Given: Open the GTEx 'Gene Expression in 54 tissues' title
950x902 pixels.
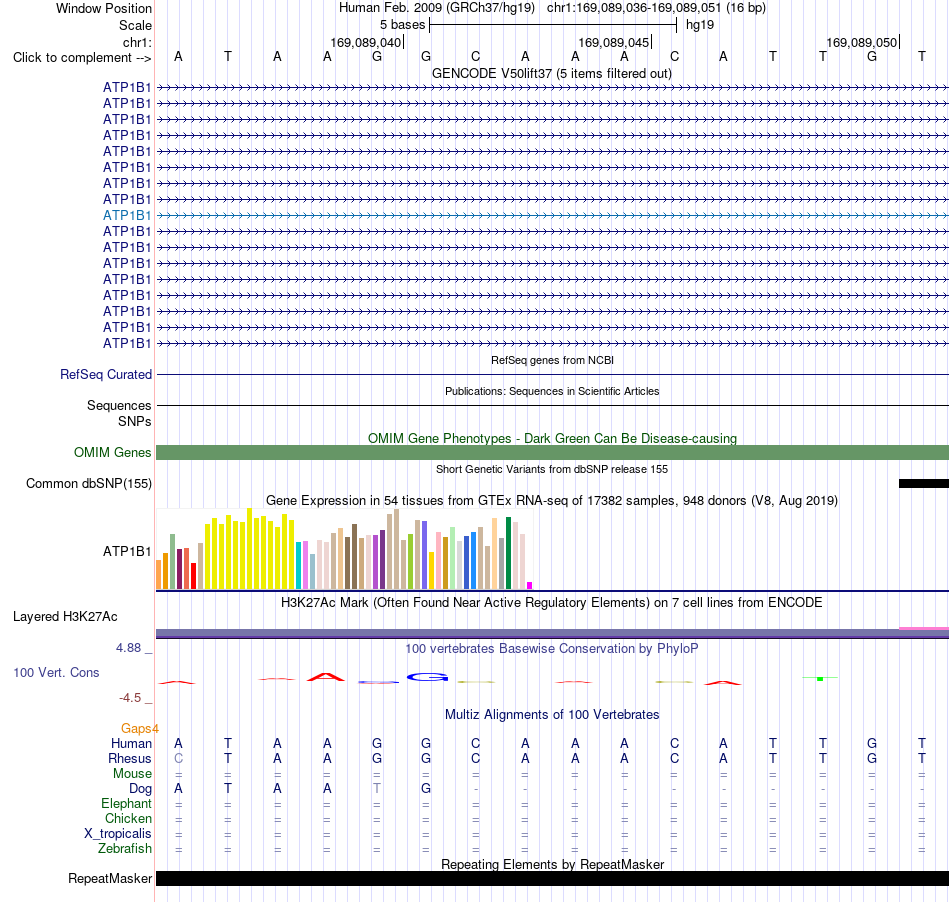Looking at the screenshot, I should click(x=552, y=500).
